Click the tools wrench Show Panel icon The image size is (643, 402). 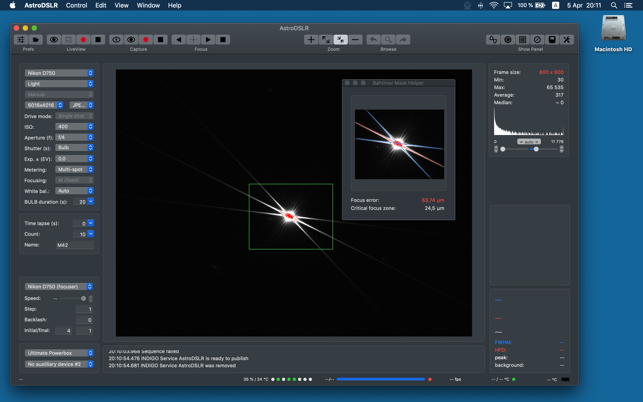(567, 39)
